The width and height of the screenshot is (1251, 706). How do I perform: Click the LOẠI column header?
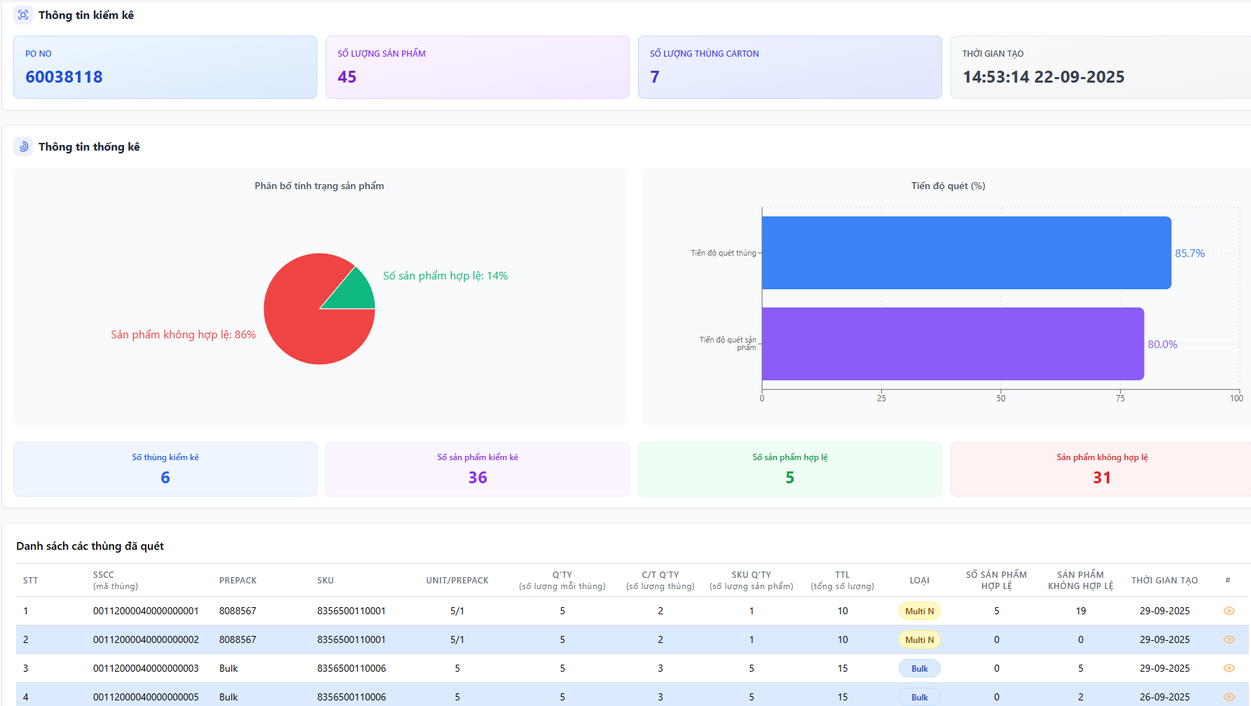click(x=919, y=580)
